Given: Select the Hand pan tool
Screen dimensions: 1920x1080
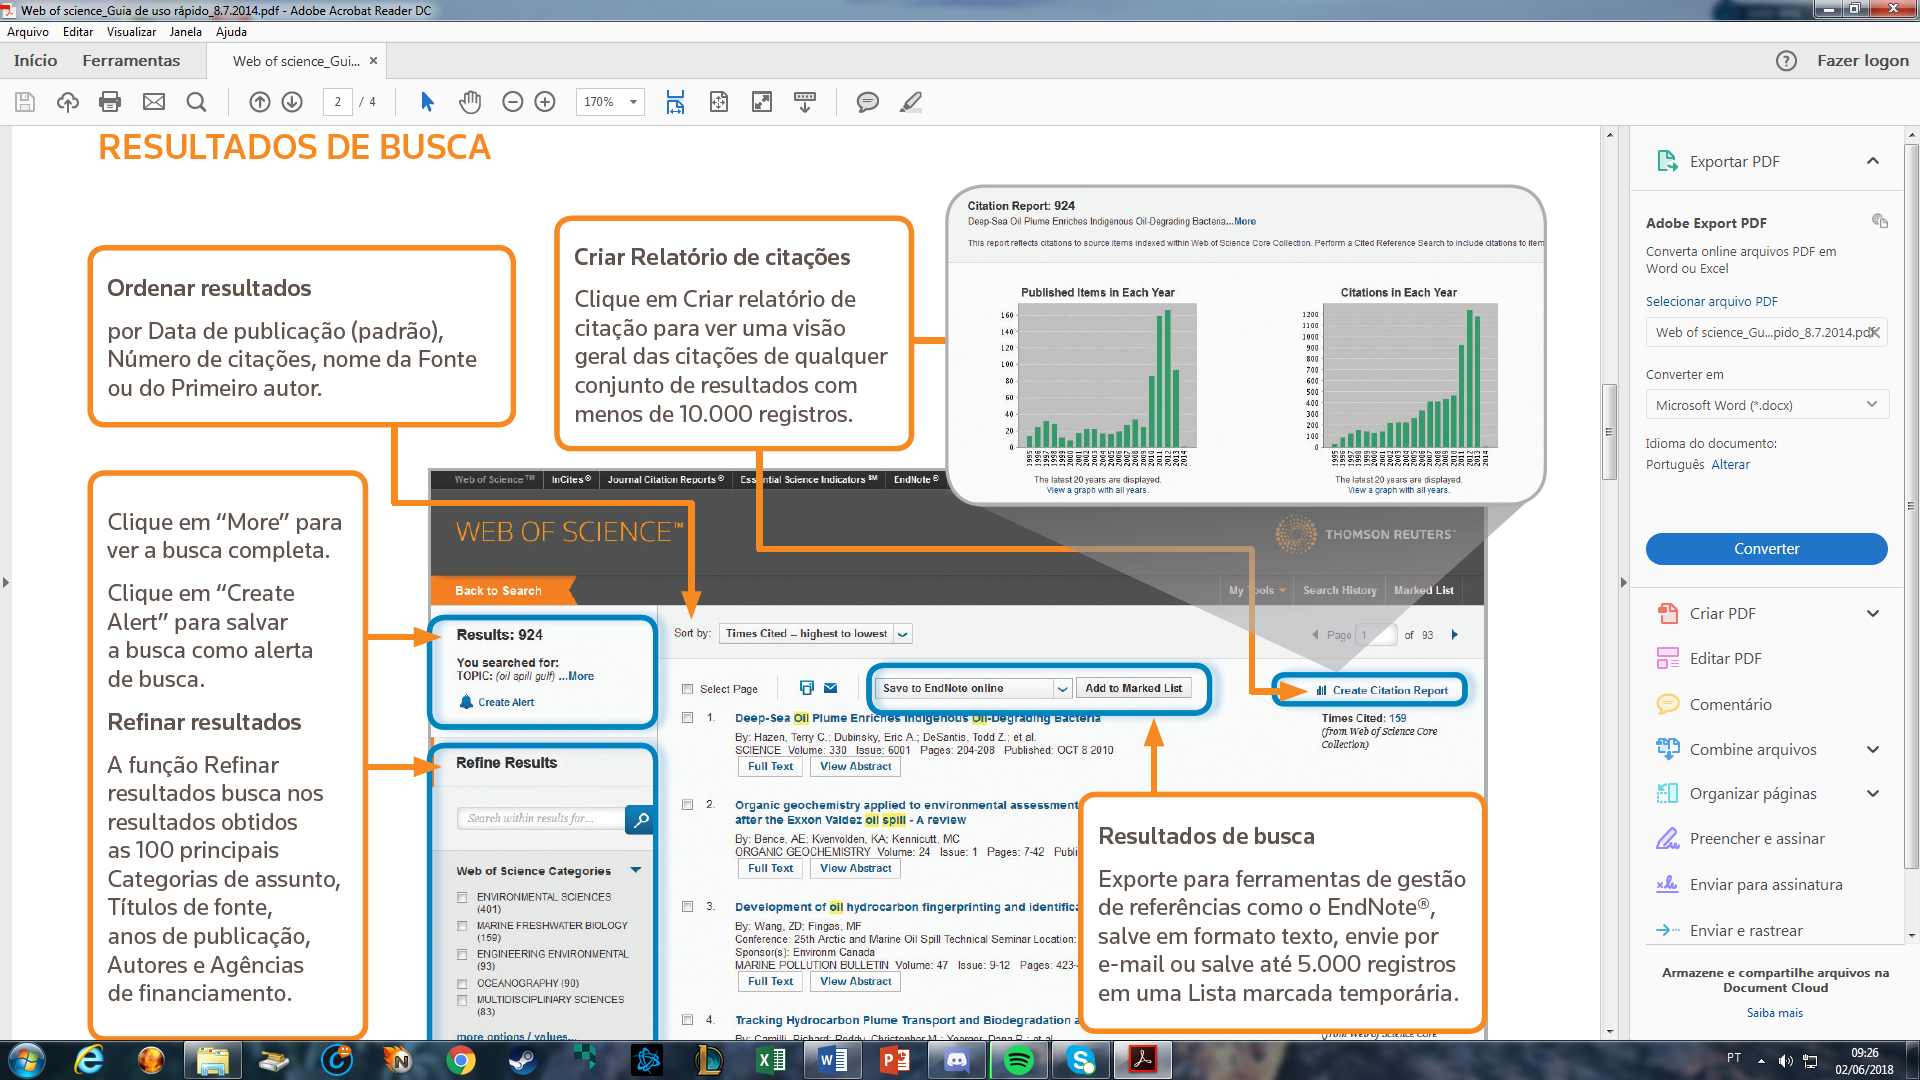Looking at the screenshot, I should 470,102.
